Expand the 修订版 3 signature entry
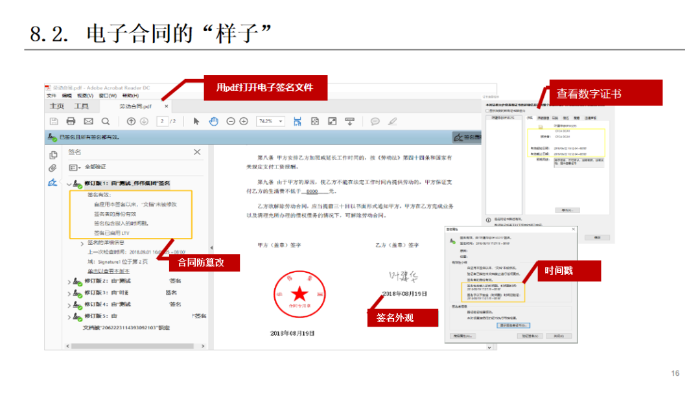Image resolution: width=700 pixels, height=394 pixels. [x=69, y=294]
